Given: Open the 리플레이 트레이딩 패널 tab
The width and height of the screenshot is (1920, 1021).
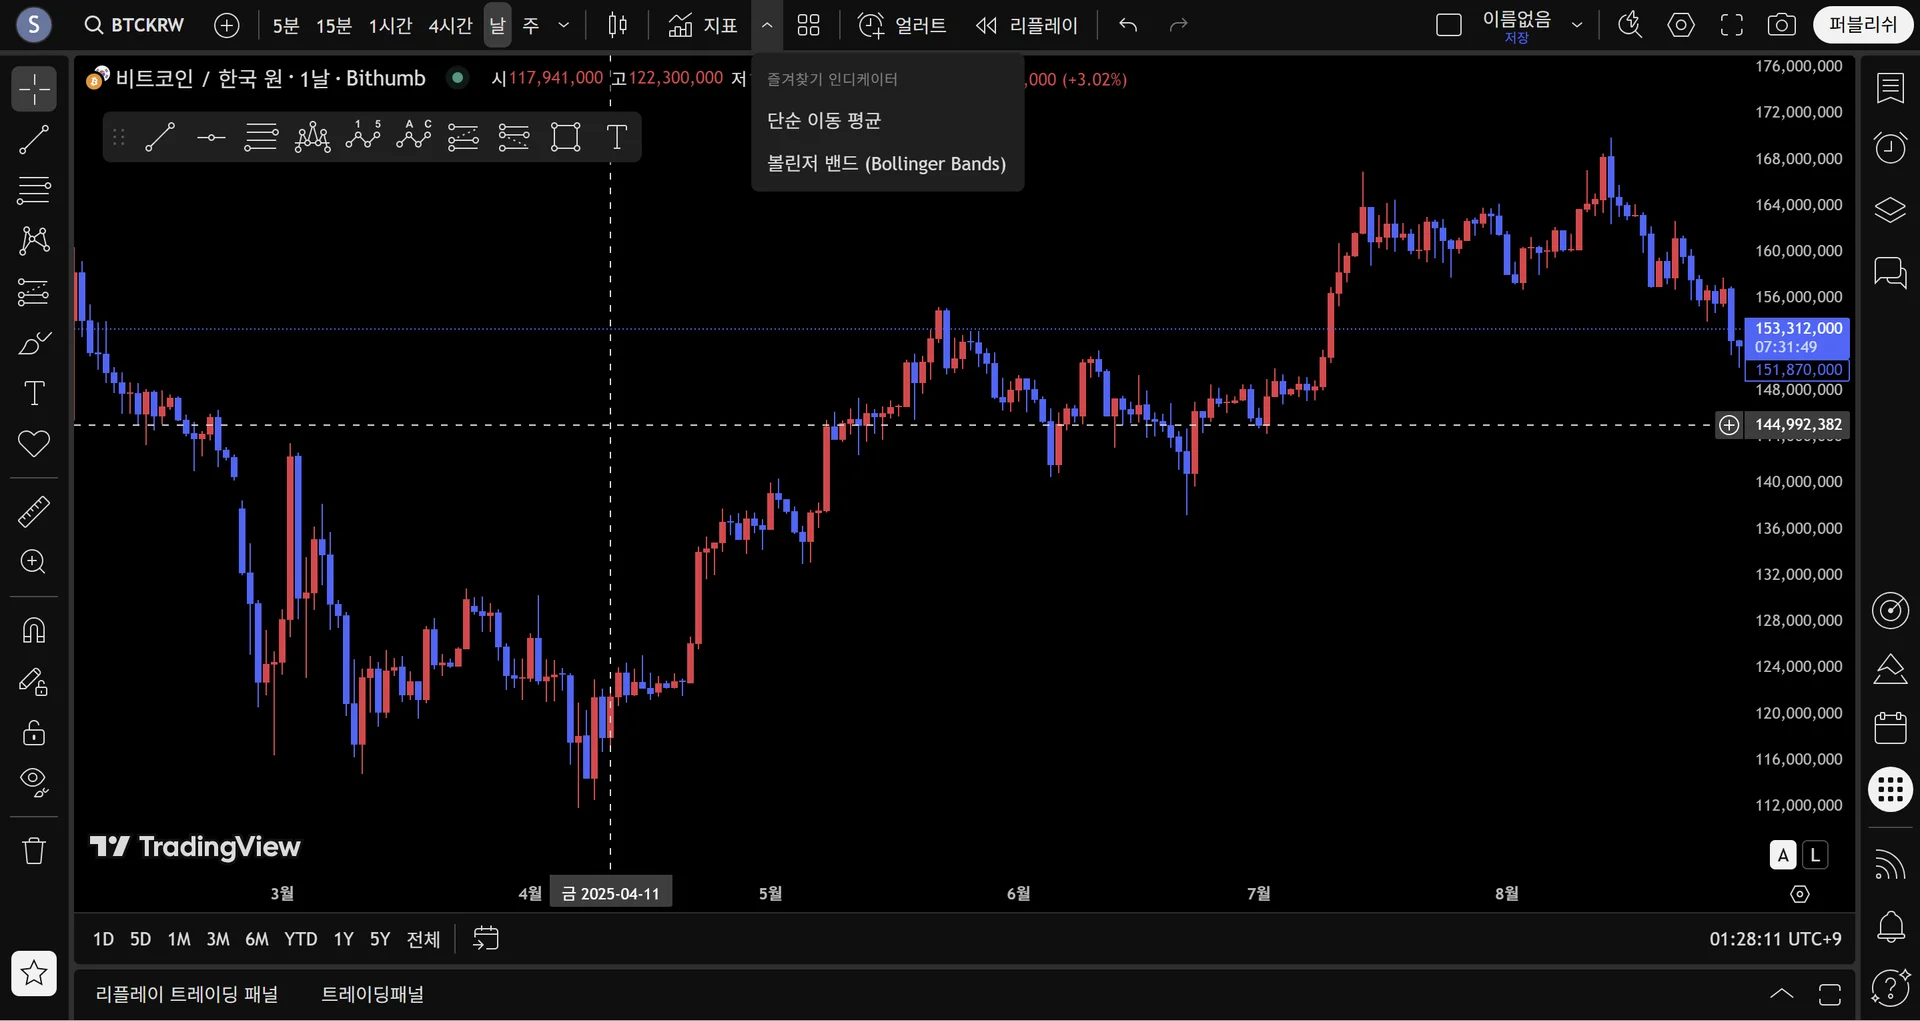Looking at the screenshot, I should pyautogui.click(x=187, y=994).
